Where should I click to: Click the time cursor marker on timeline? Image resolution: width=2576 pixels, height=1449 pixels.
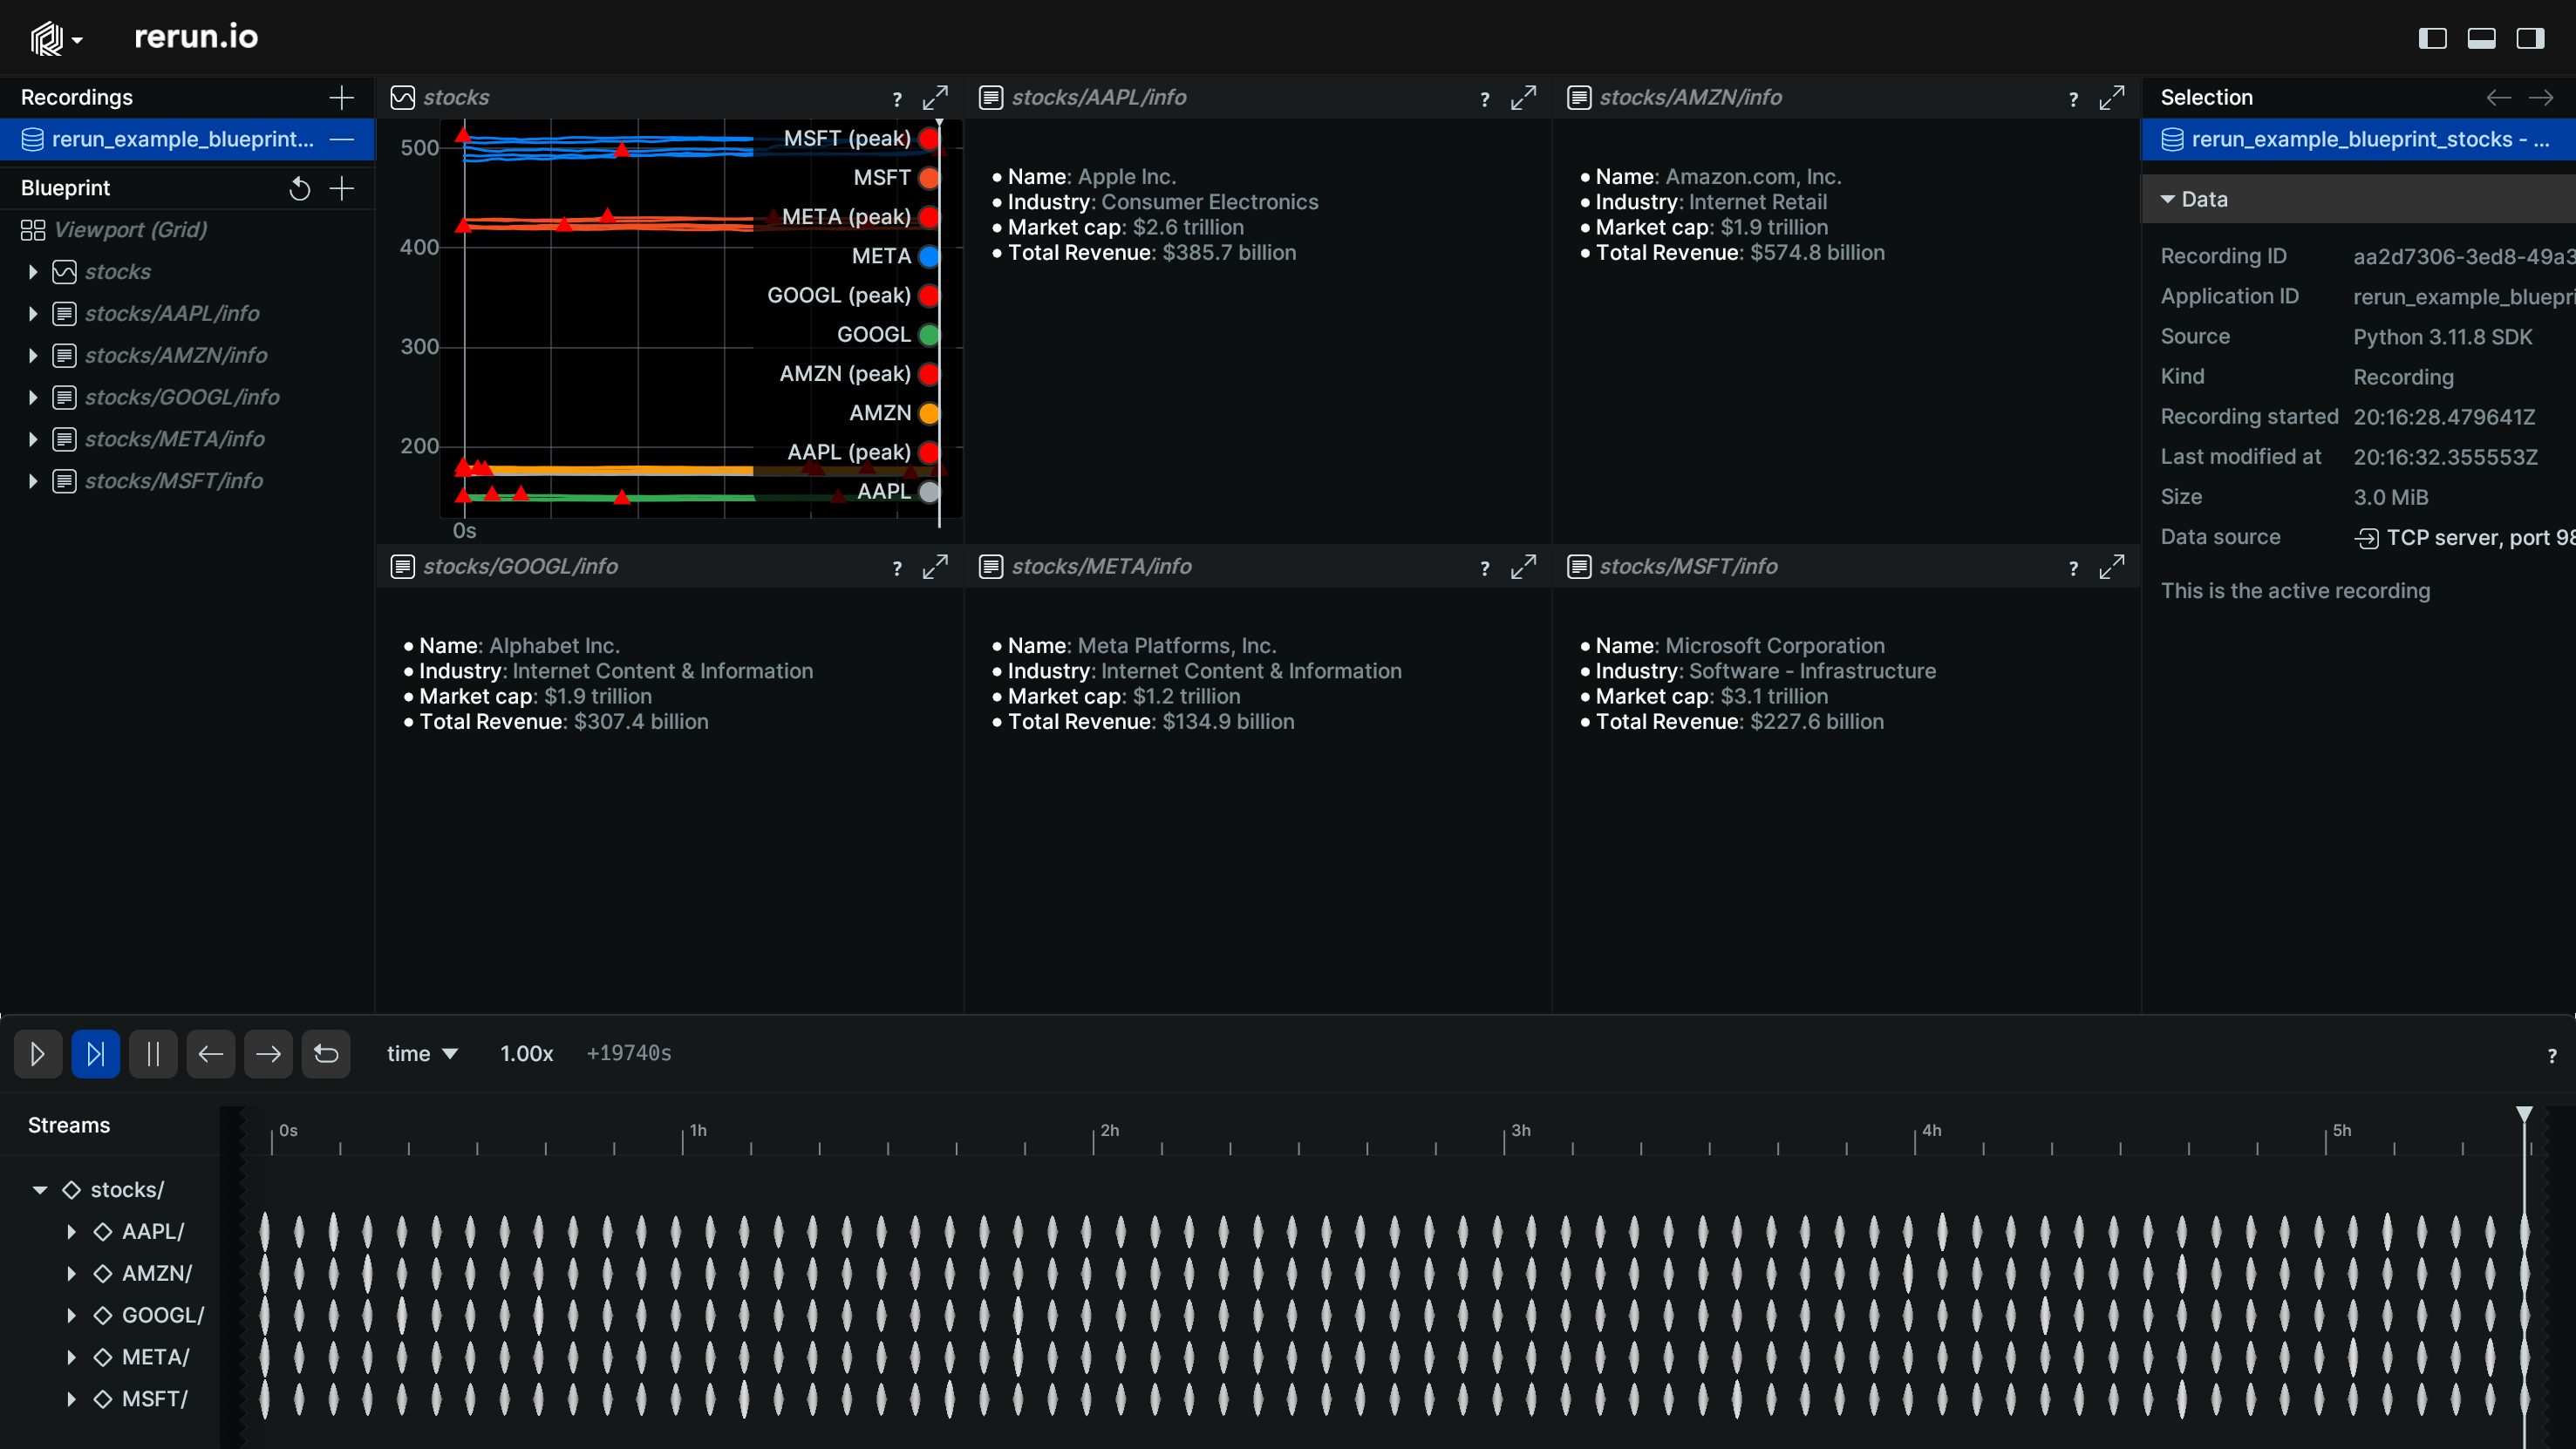(2524, 1114)
